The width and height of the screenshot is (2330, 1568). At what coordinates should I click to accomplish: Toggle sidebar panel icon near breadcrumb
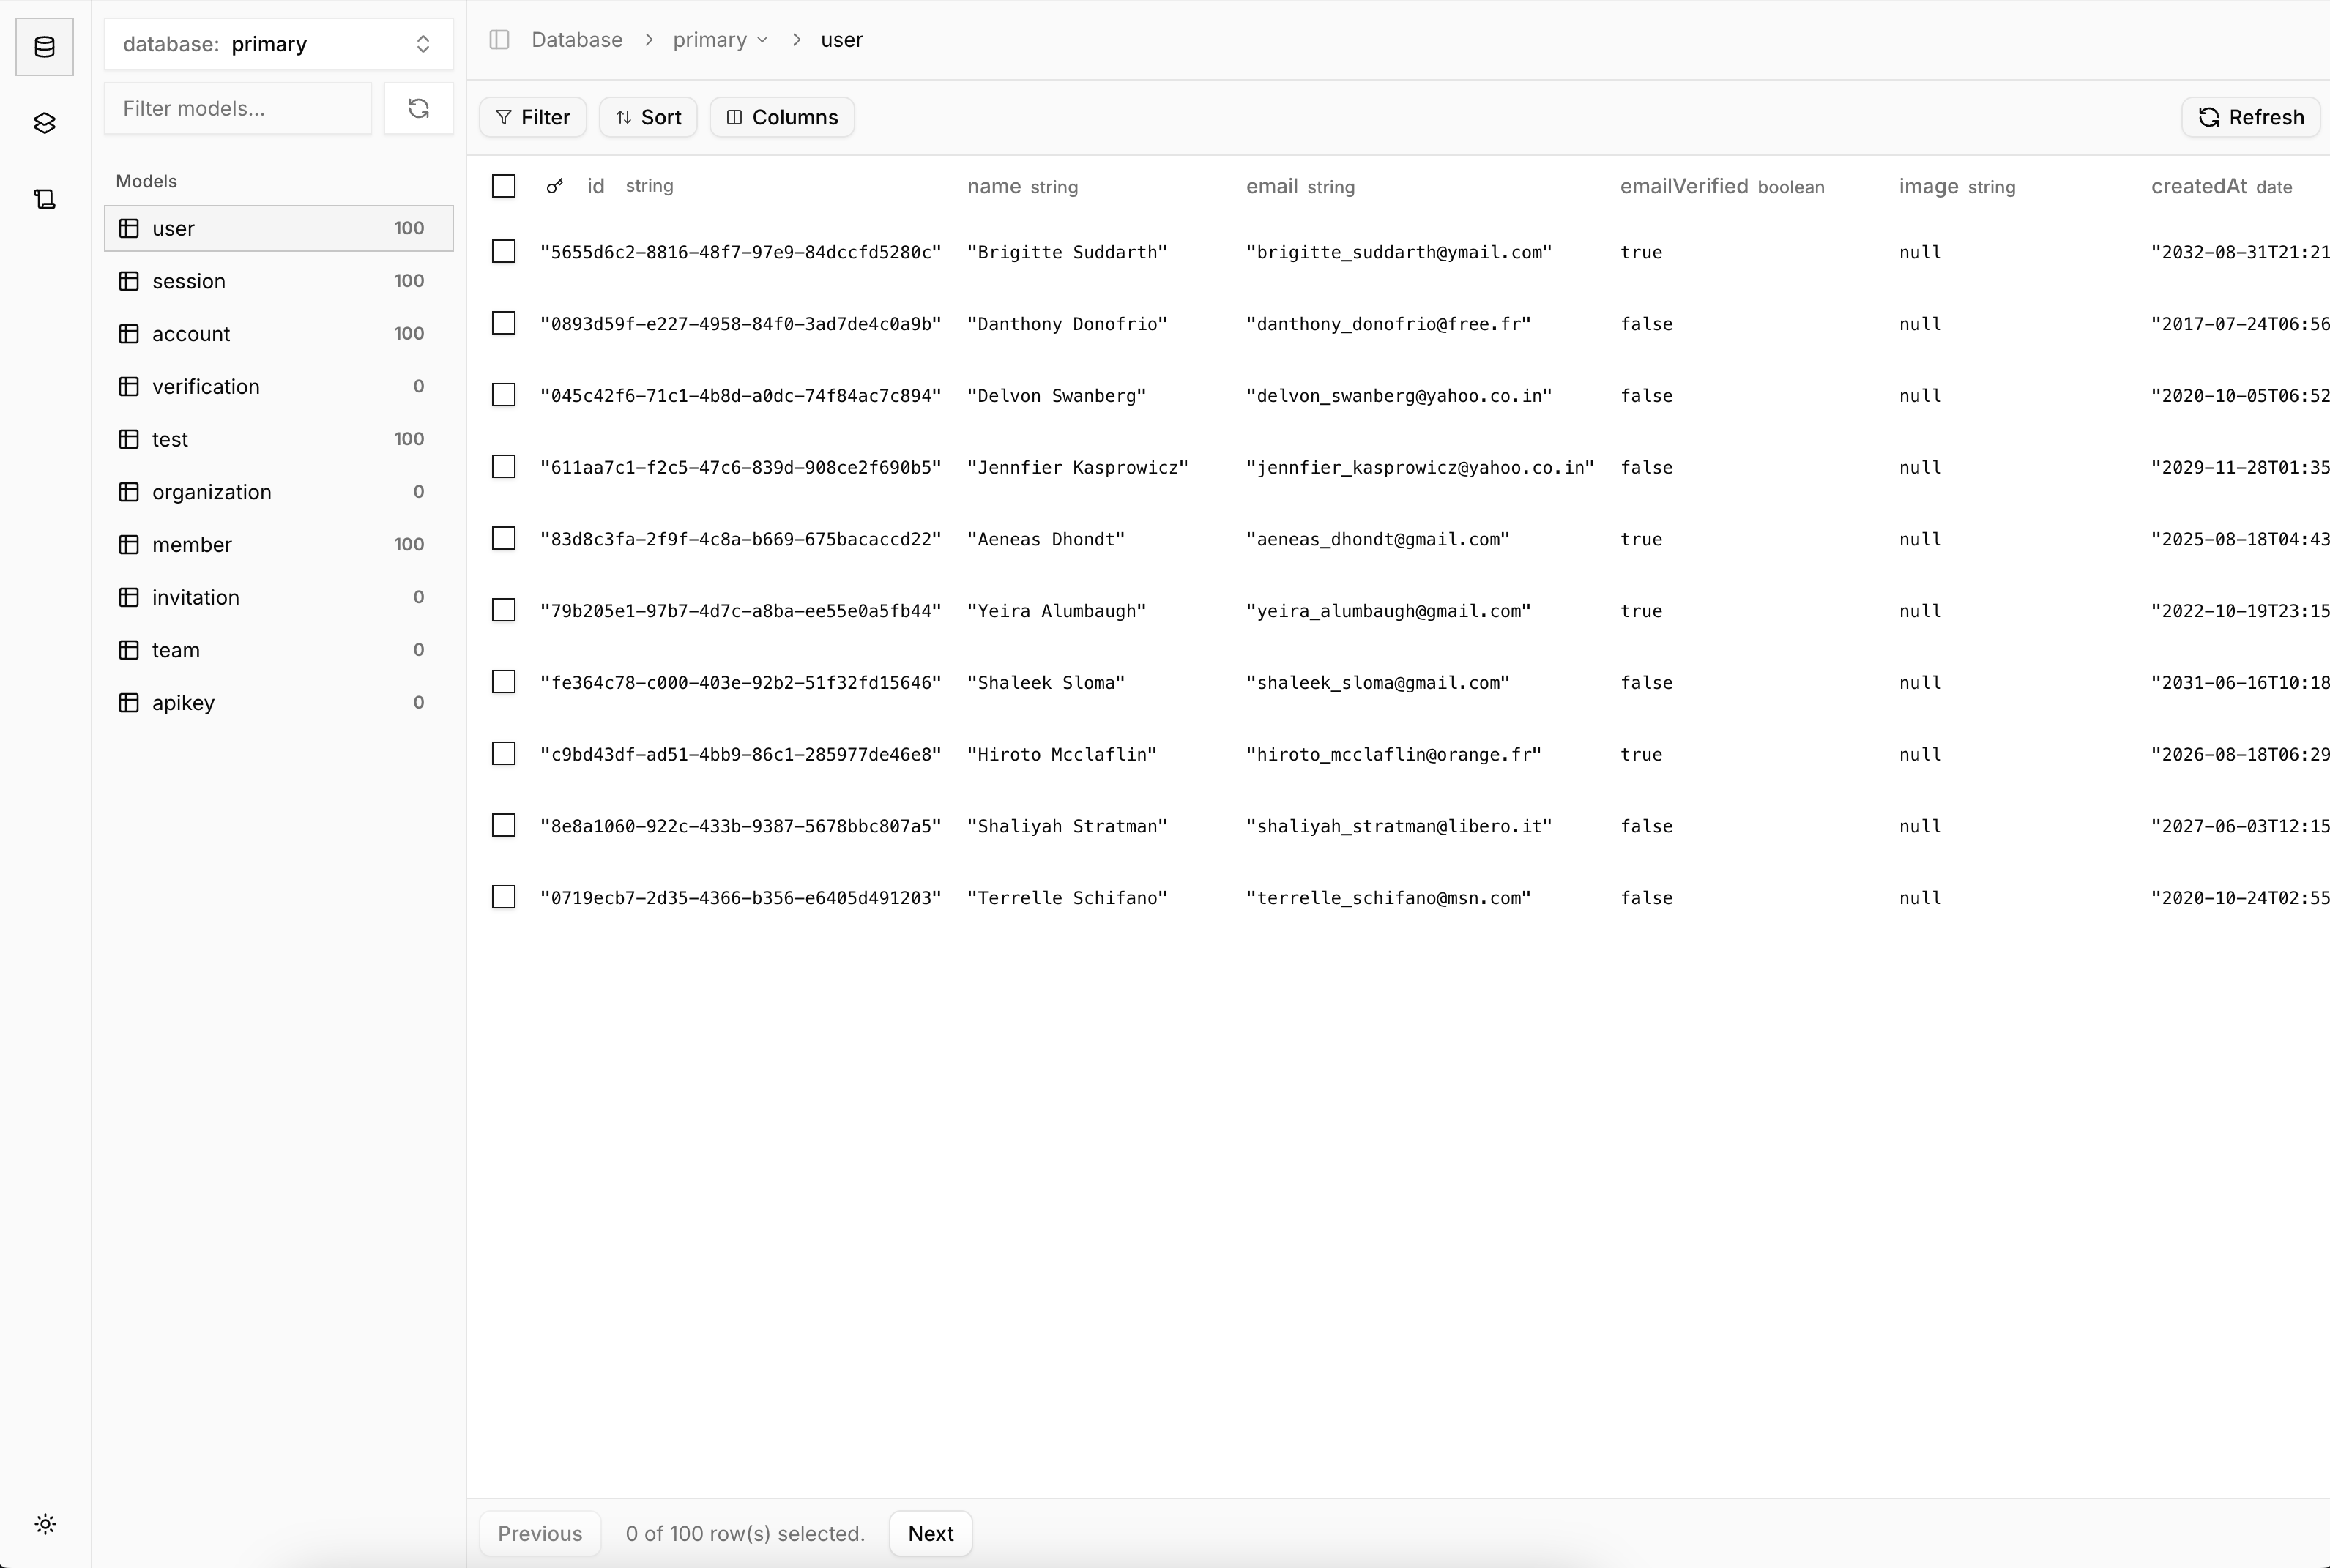tap(499, 40)
